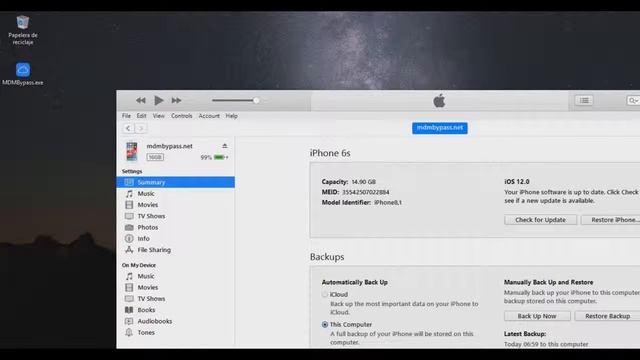Viewport: 640px width, 360px height.
Task: Click the Restore iPhone button
Action: 611,220
